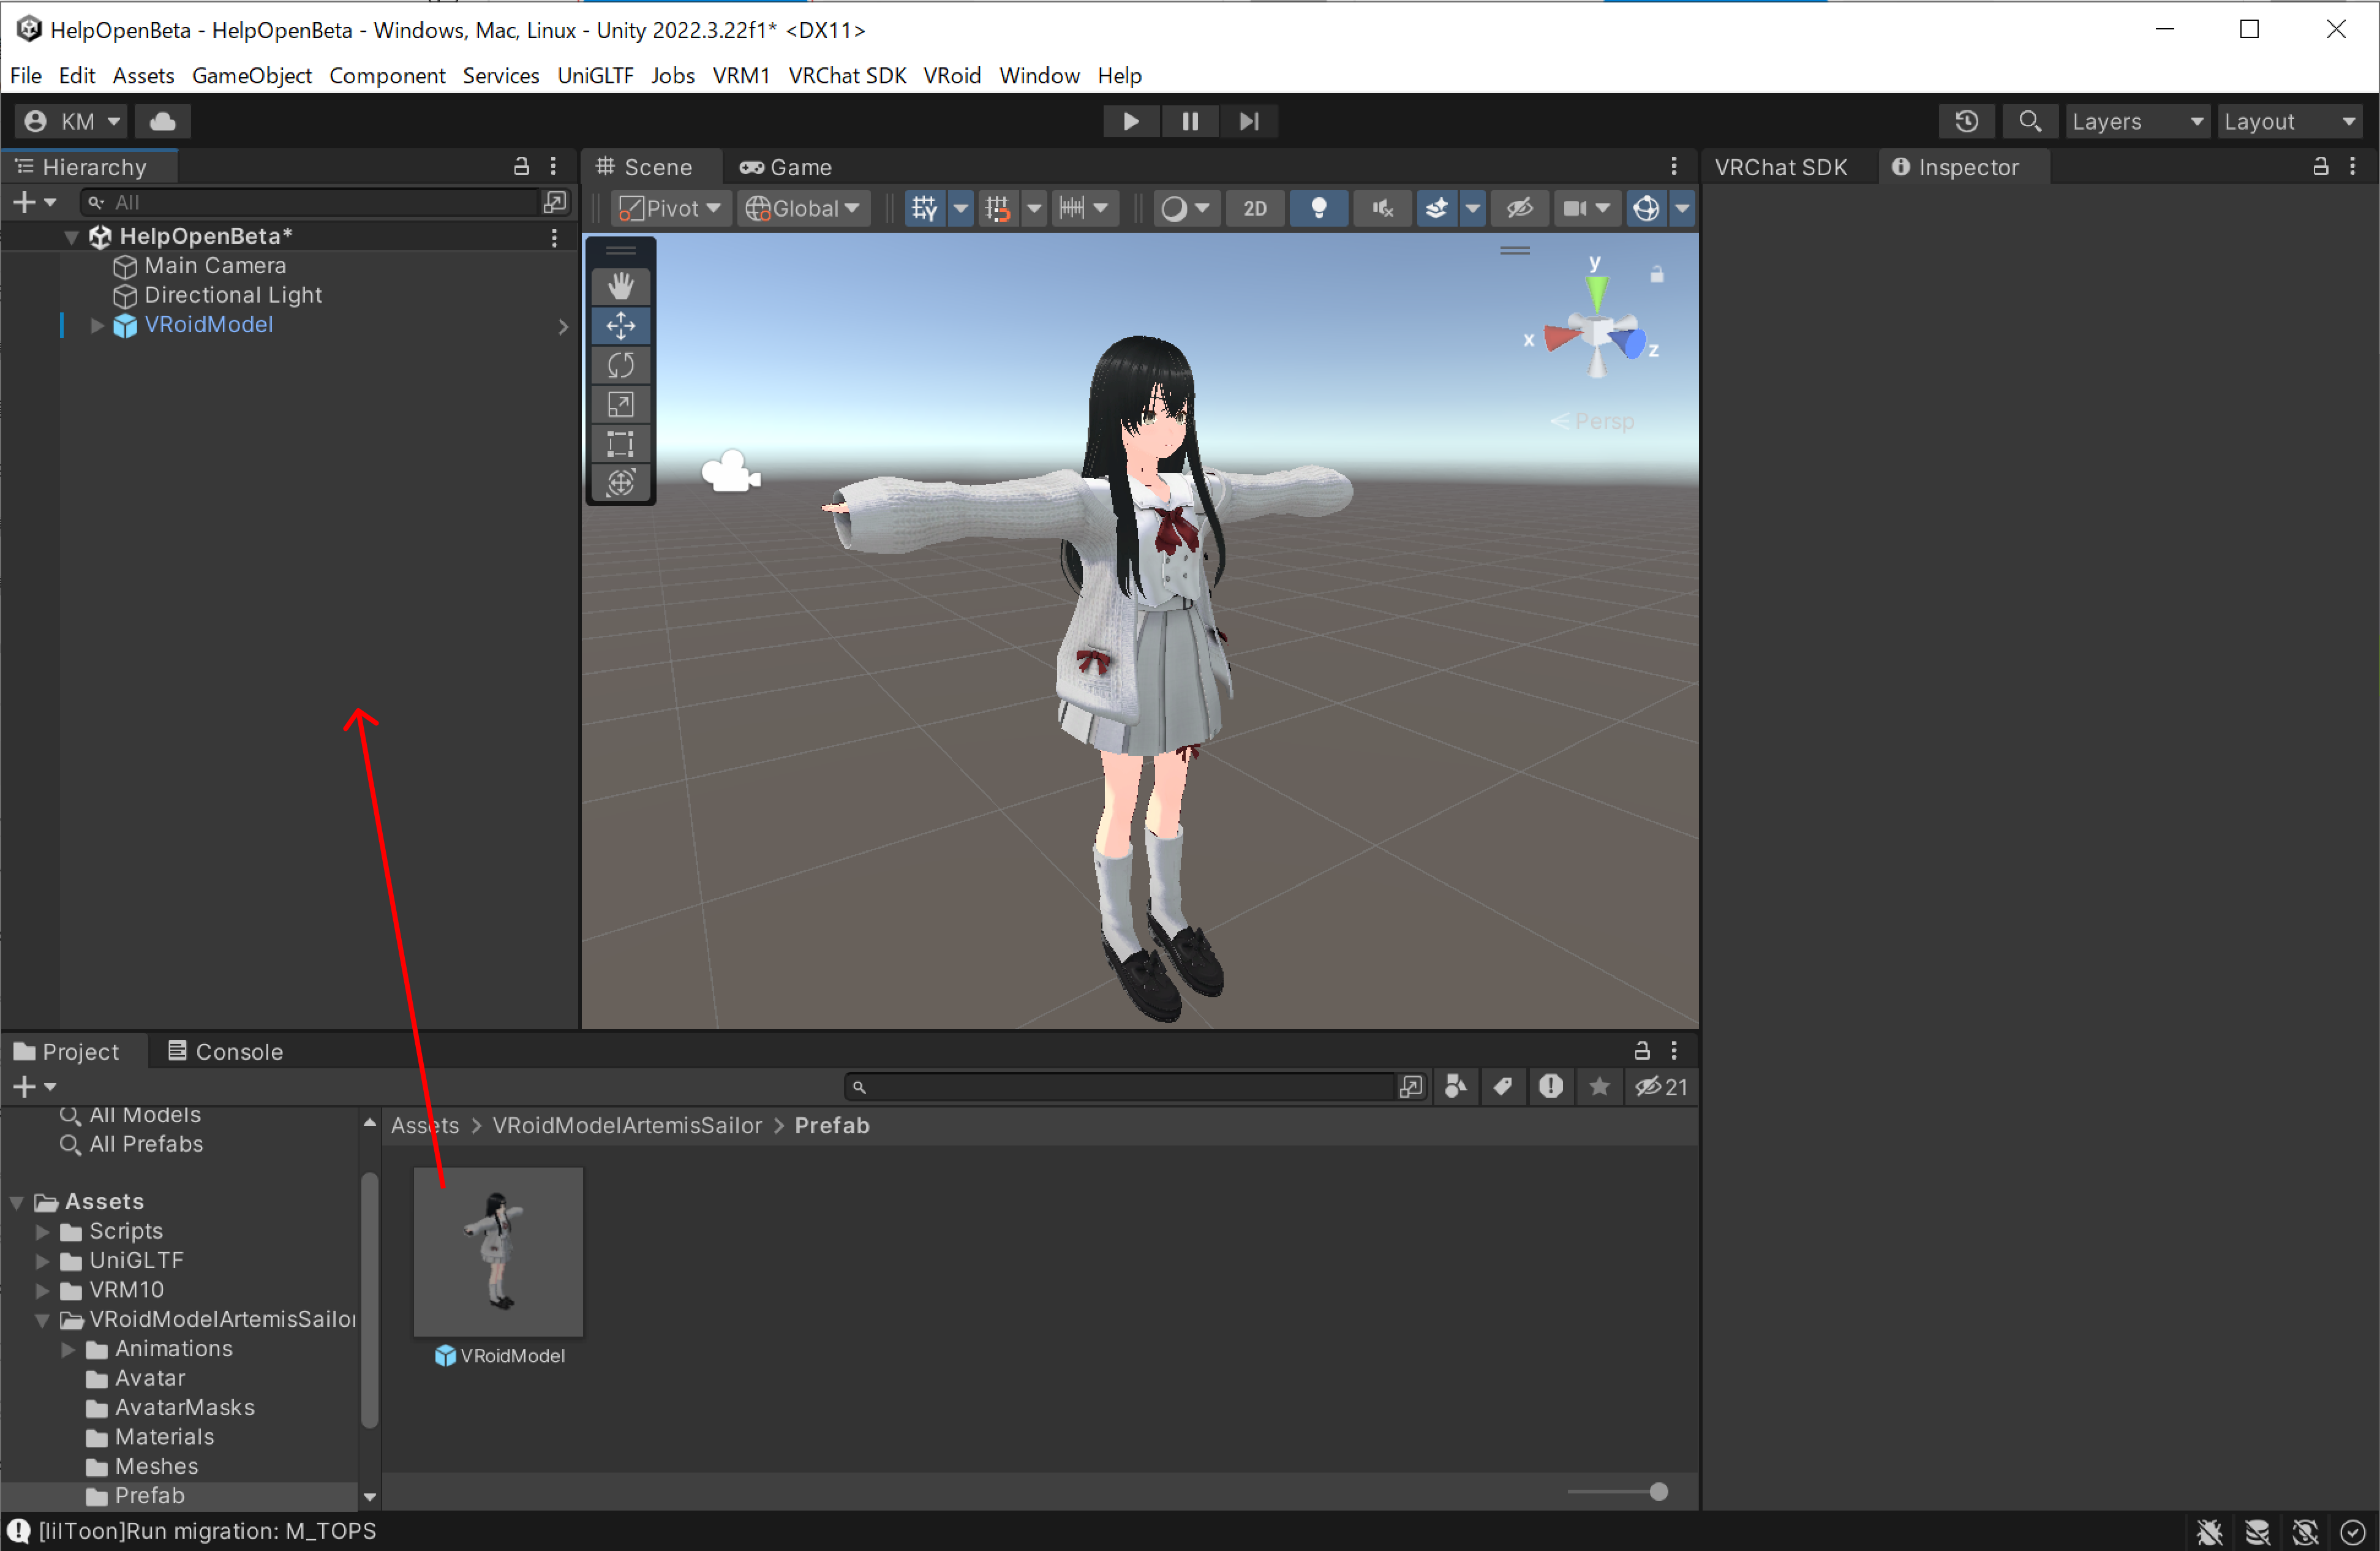Image resolution: width=2380 pixels, height=1551 pixels.
Task: Open the global search magnifier
Action: [2029, 121]
